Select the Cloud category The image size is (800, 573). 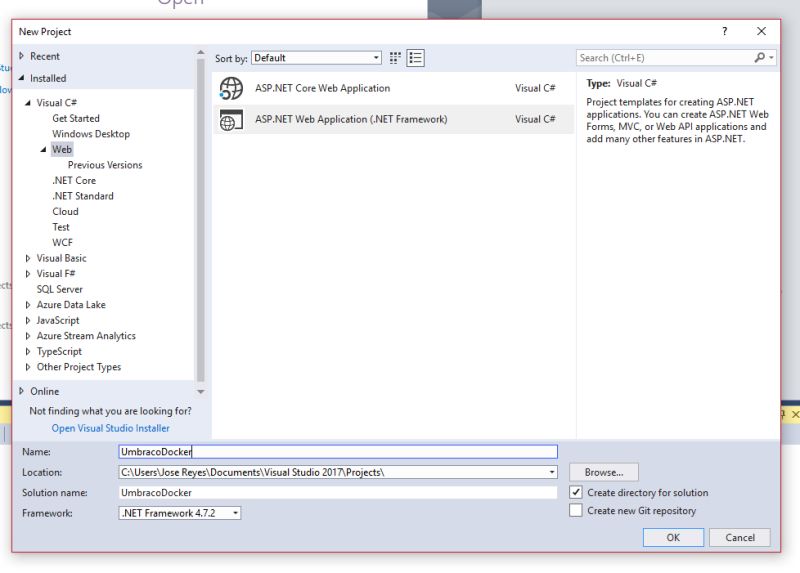[x=65, y=211]
